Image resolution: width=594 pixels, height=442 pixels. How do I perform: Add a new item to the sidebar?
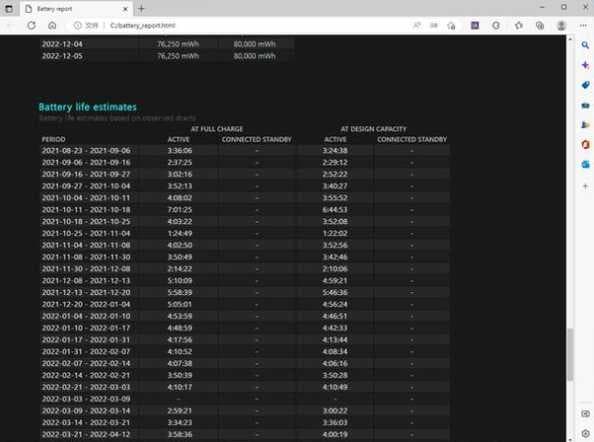click(x=585, y=186)
